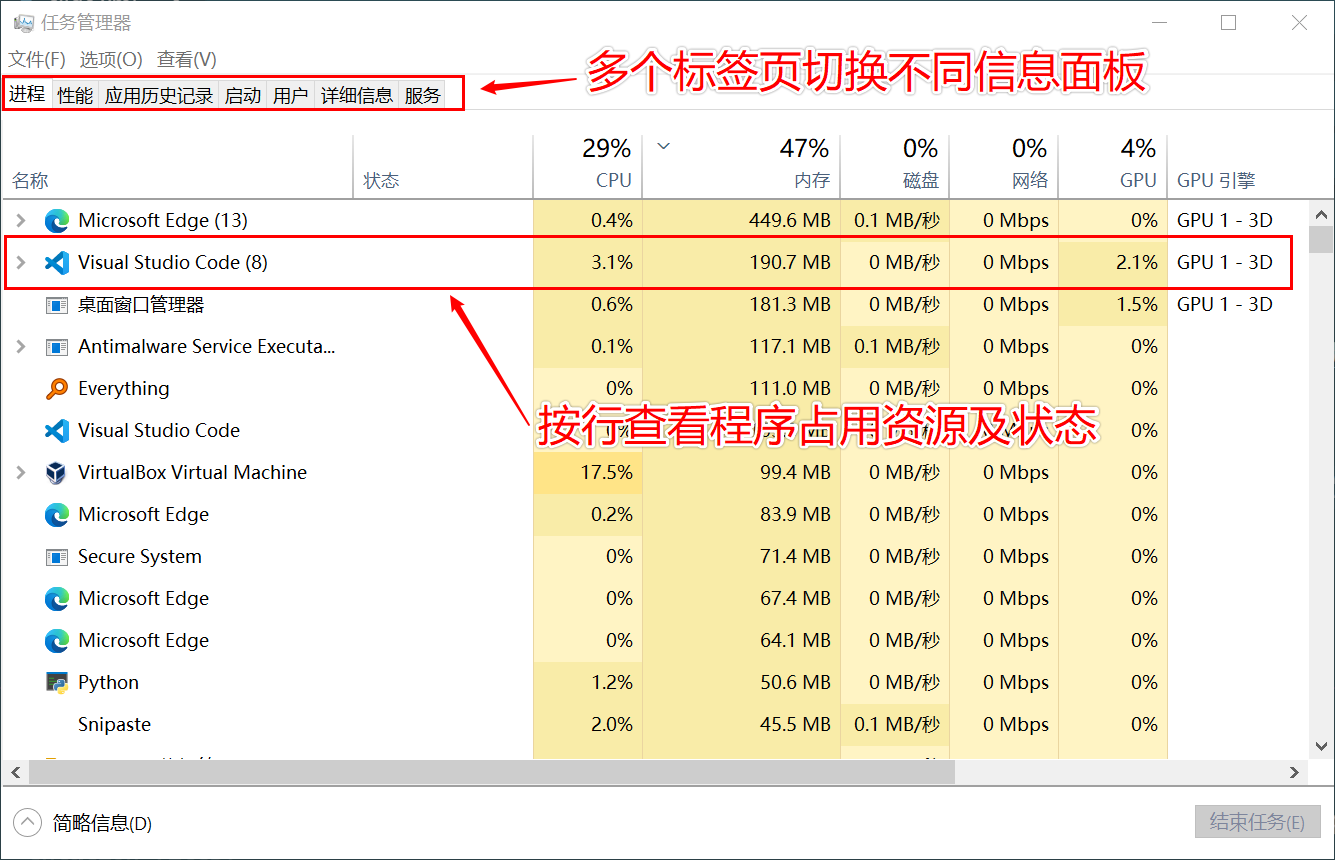Sort by the 状态 column header

pyautogui.click(x=444, y=166)
